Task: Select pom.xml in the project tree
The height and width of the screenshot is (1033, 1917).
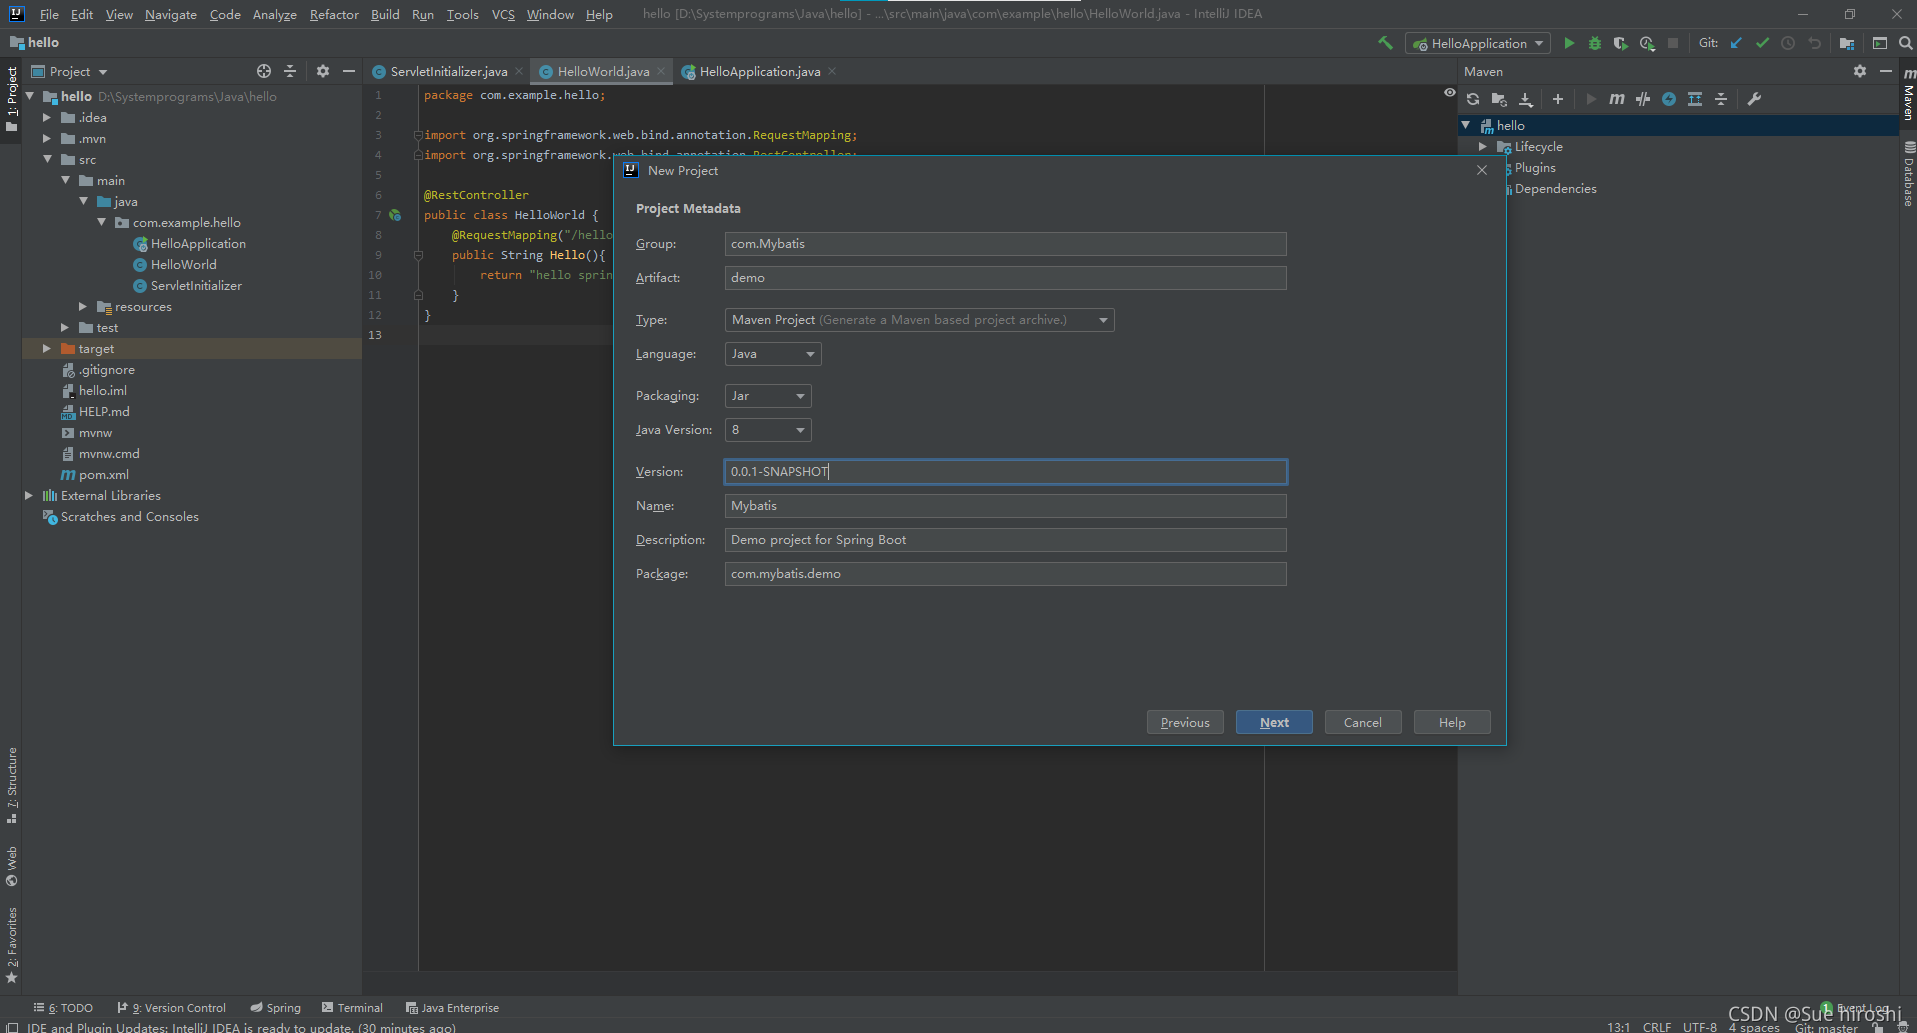Action: click(x=104, y=475)
